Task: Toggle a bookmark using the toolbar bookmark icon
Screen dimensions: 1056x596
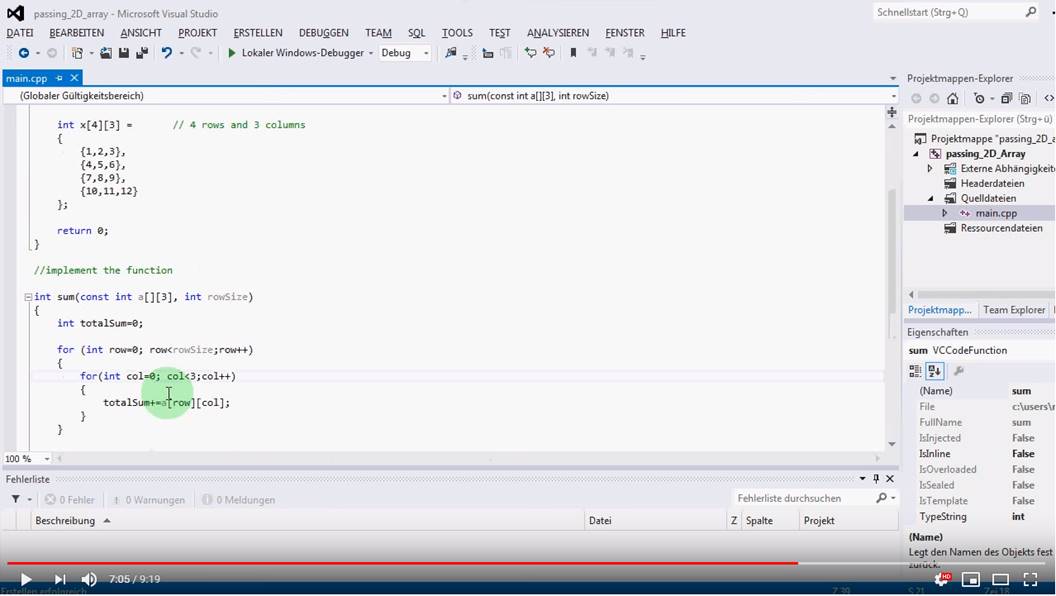Action: click(572, 53)
